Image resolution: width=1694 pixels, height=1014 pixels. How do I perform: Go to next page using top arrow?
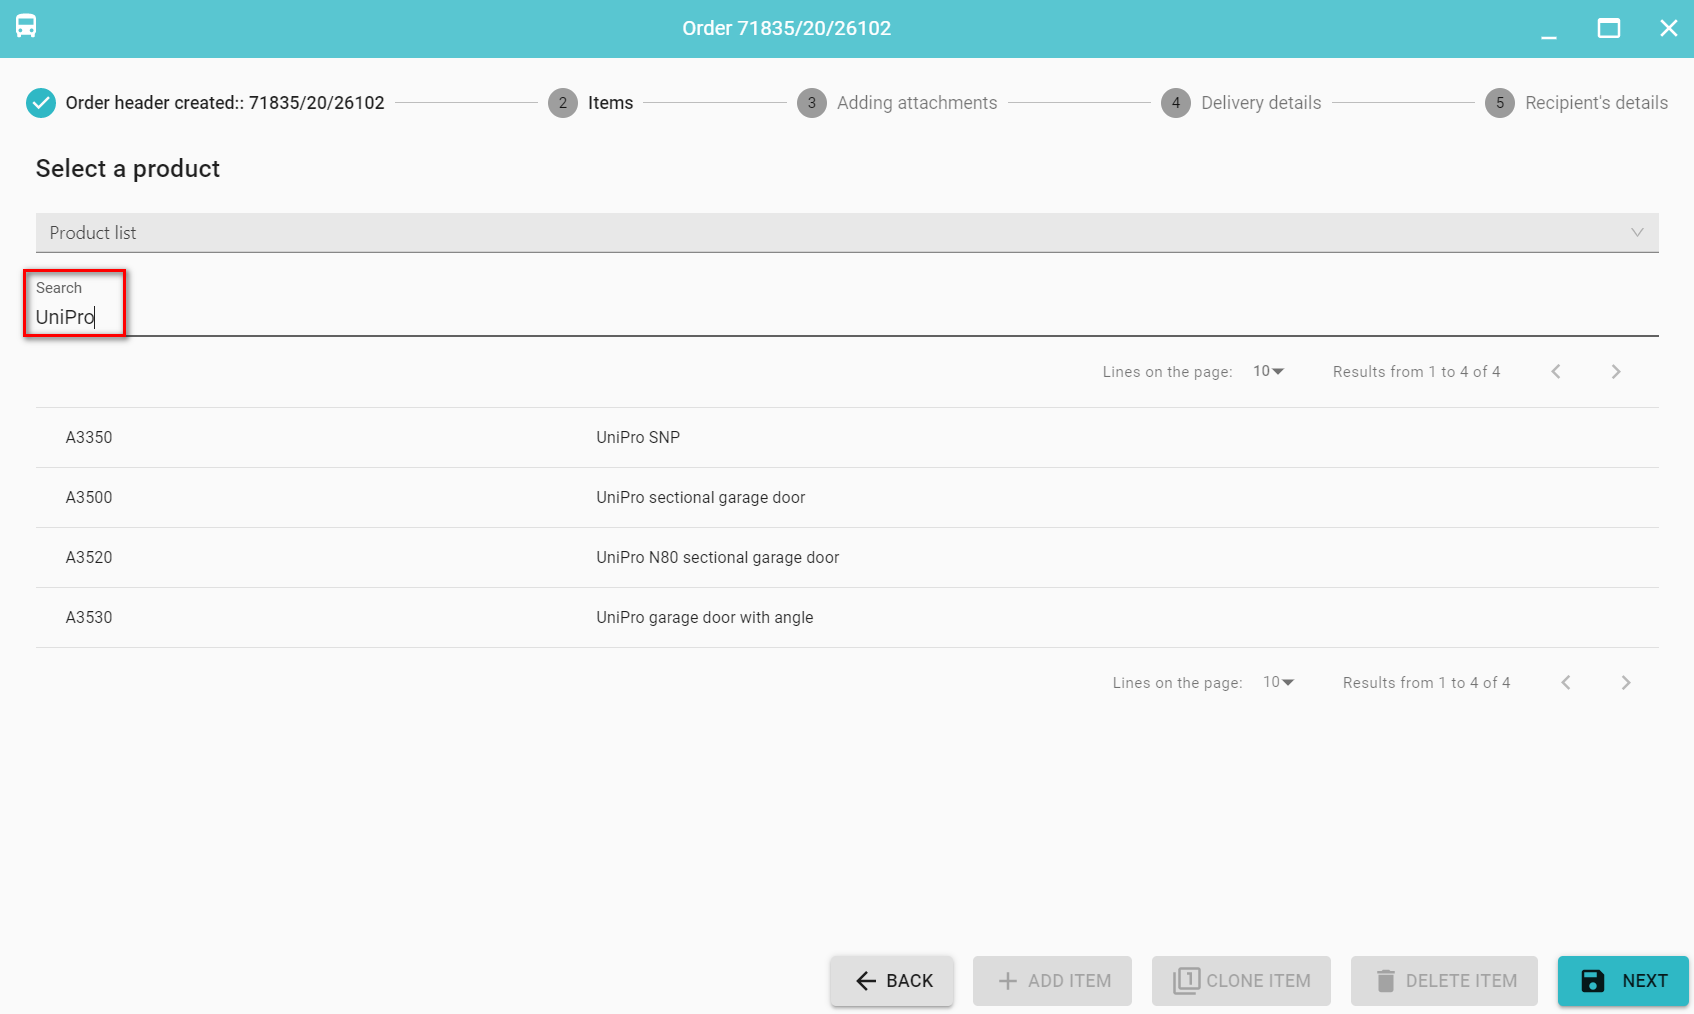pyautogui.click(x=1616, y=372)
